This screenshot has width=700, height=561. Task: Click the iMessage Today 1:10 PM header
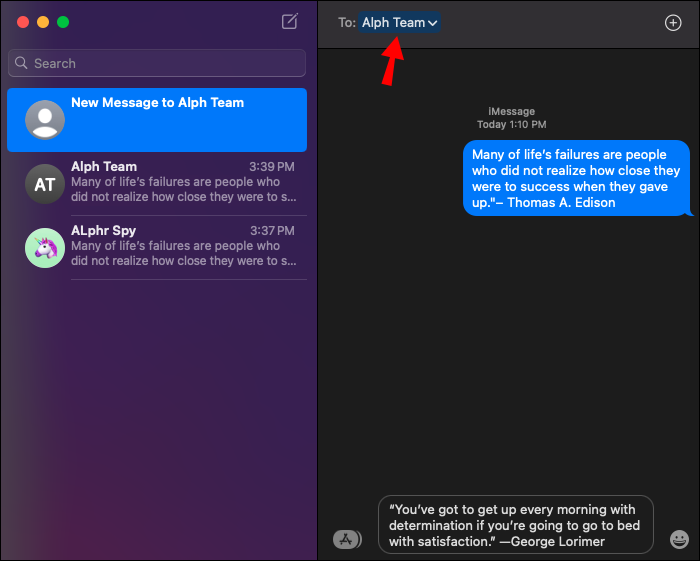pyautogui.click(x=511, y=118)
